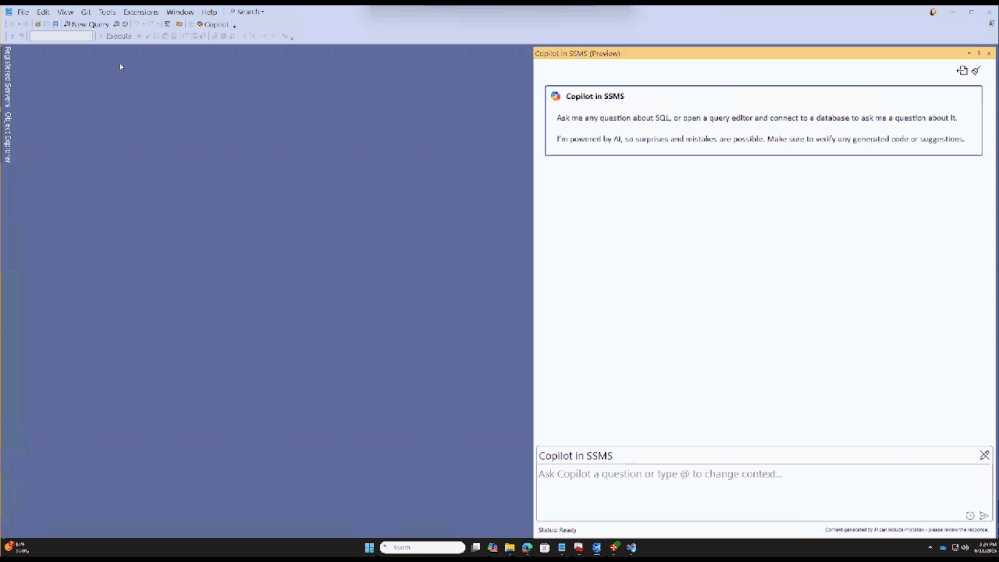Click the Status: Ready text
The image size is (999, 562).
tap(557, 530)
